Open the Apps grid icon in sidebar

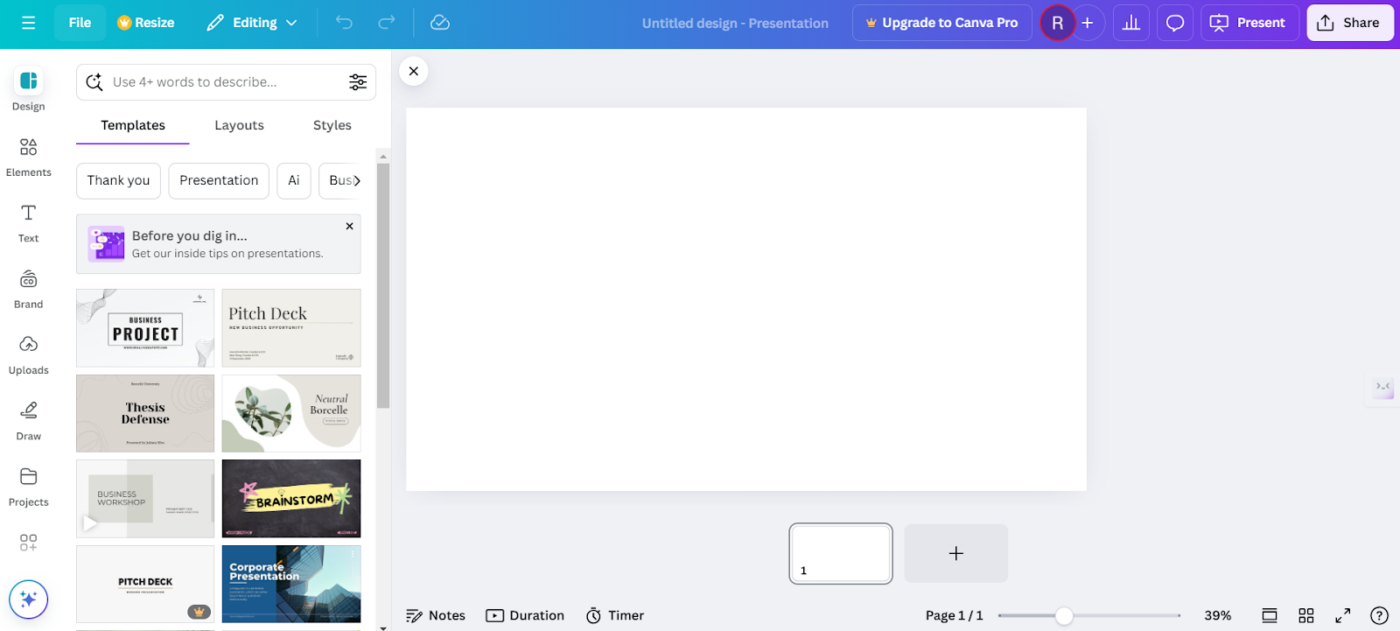(28, 543)
